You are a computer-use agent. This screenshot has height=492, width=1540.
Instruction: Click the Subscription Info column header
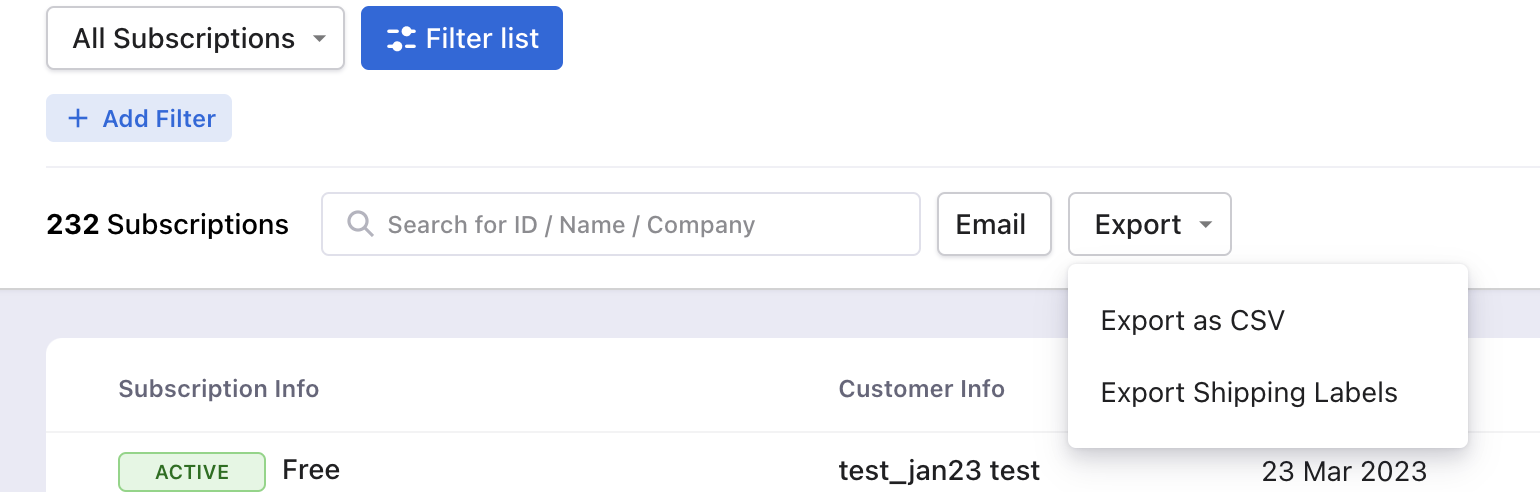[219, 389]
